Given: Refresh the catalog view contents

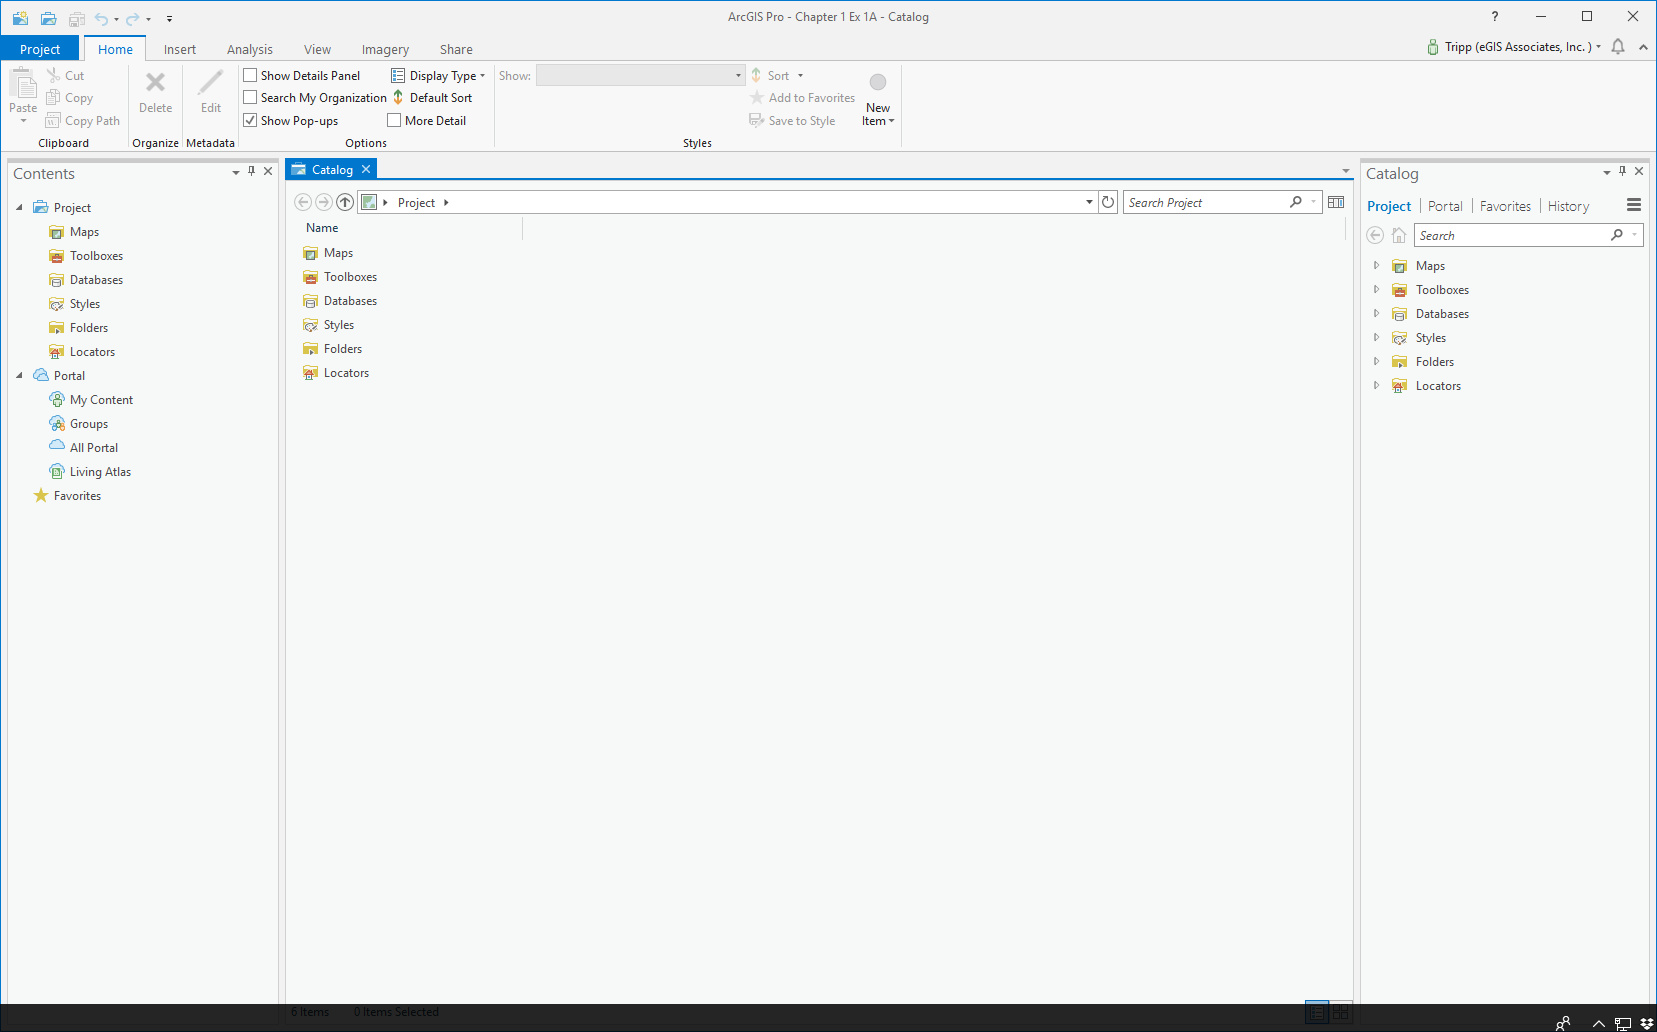Looking at the screenshot, I should [x=1108, y=202].
